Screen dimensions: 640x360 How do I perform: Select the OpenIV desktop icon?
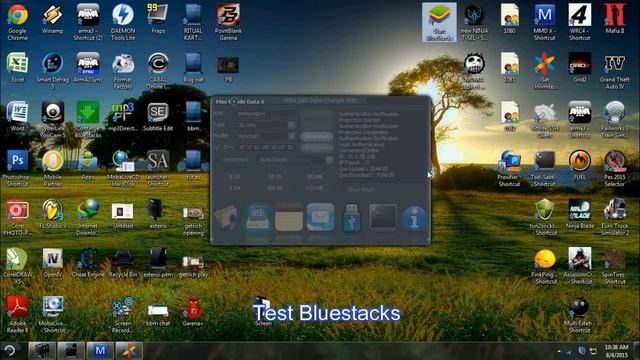pos(53,262)
